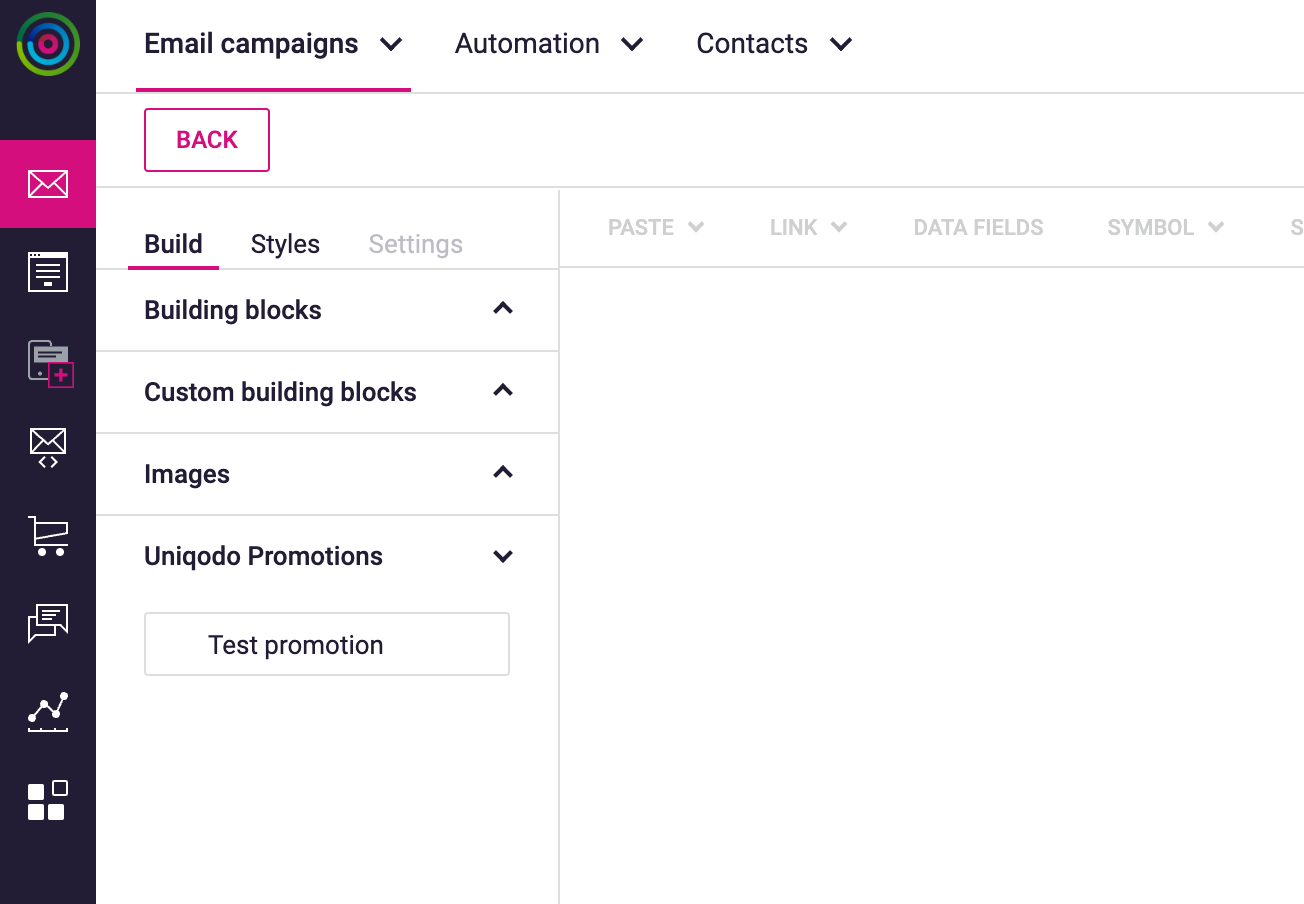Screen dimensions: 1304x904
Task: Open the shopping cart commerce icon
Action: pos(48,536)
